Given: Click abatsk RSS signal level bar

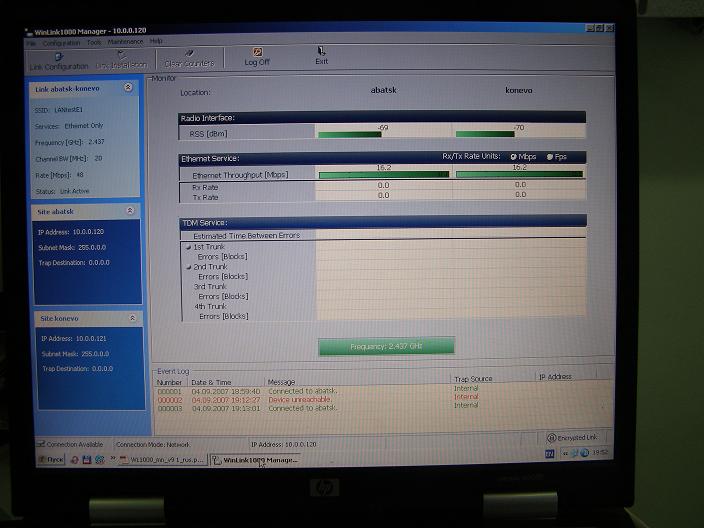Looking at the screenshot, I should point(350,134).
